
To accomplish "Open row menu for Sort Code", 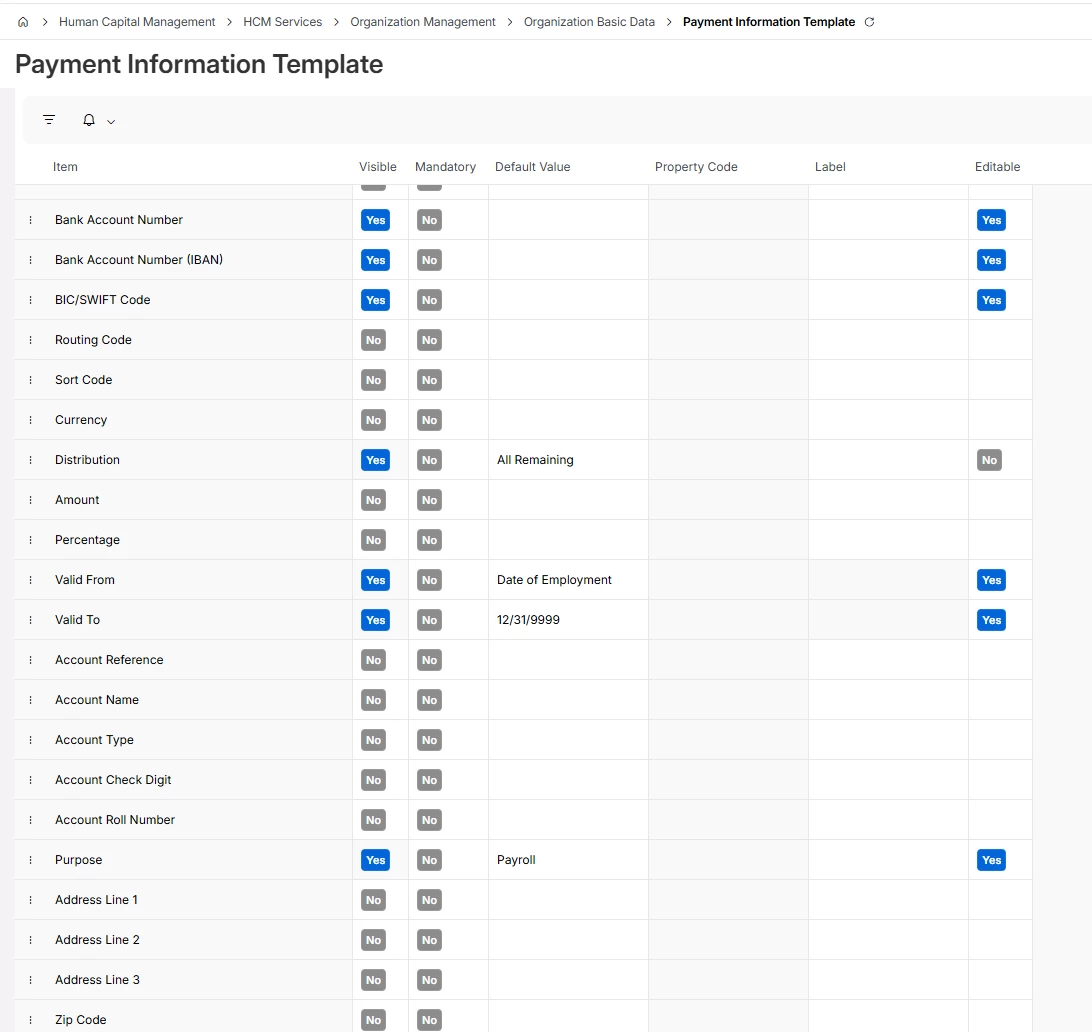I will [x=31, y=380].
